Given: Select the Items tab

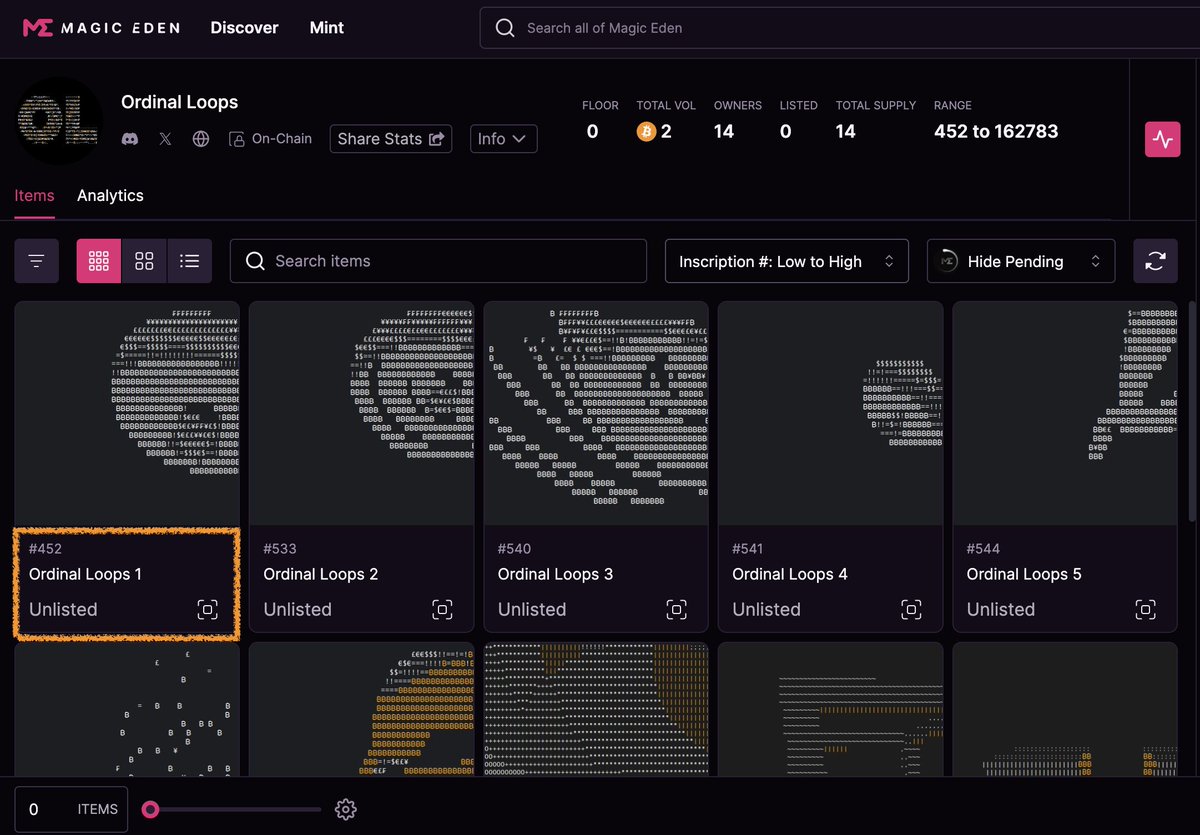Looking at the screenshot, I should 34,195.
